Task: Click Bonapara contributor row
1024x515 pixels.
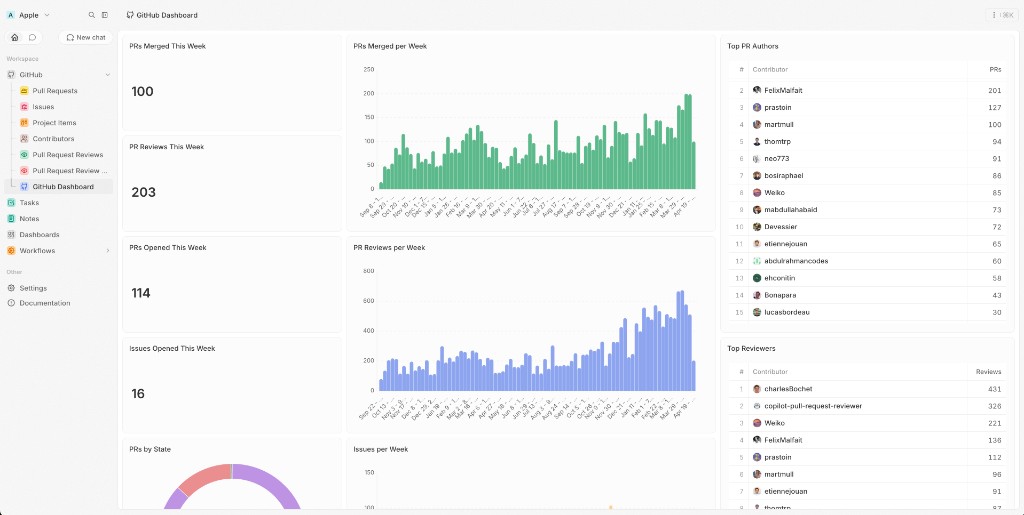Action: pyautogui.click(x=867, y=295)
